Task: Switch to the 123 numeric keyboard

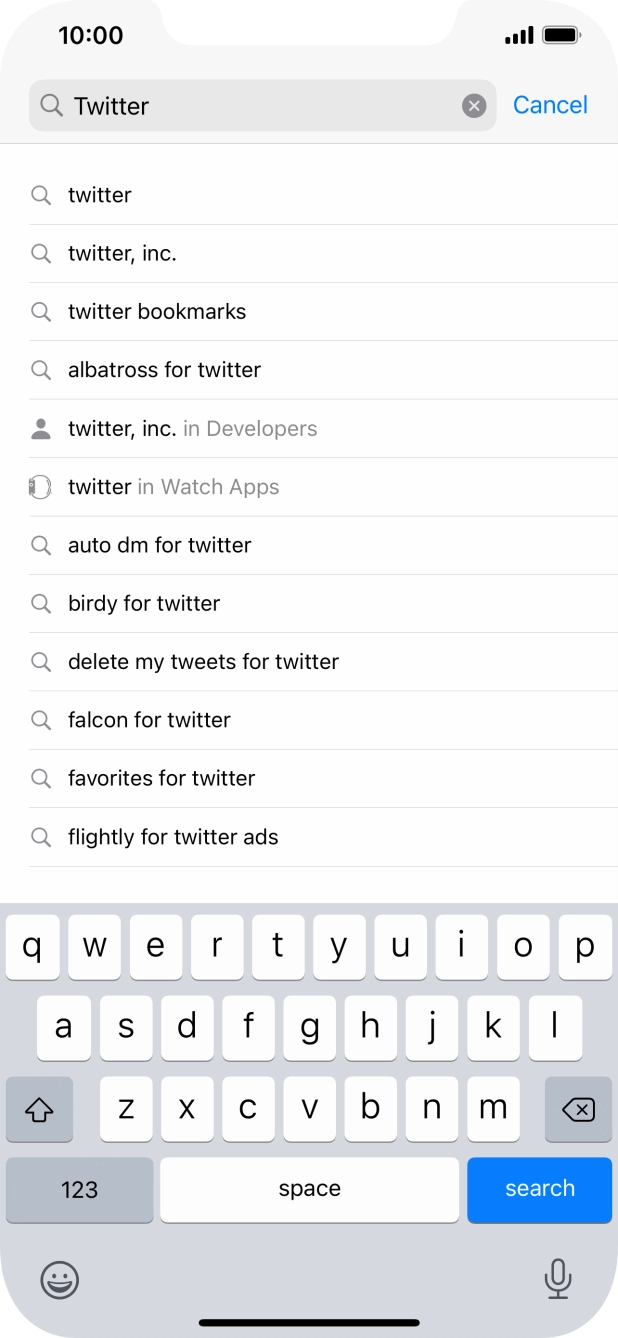Action: [79, 1189]
